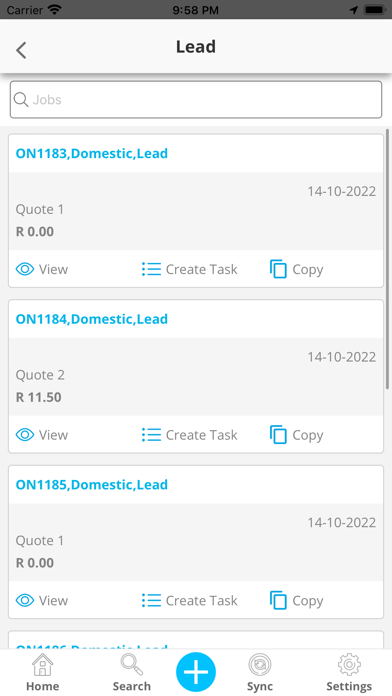This screenshot has height=696, width=392.
Task: Click the eye icon for ON1185
Action: [25, 600]
